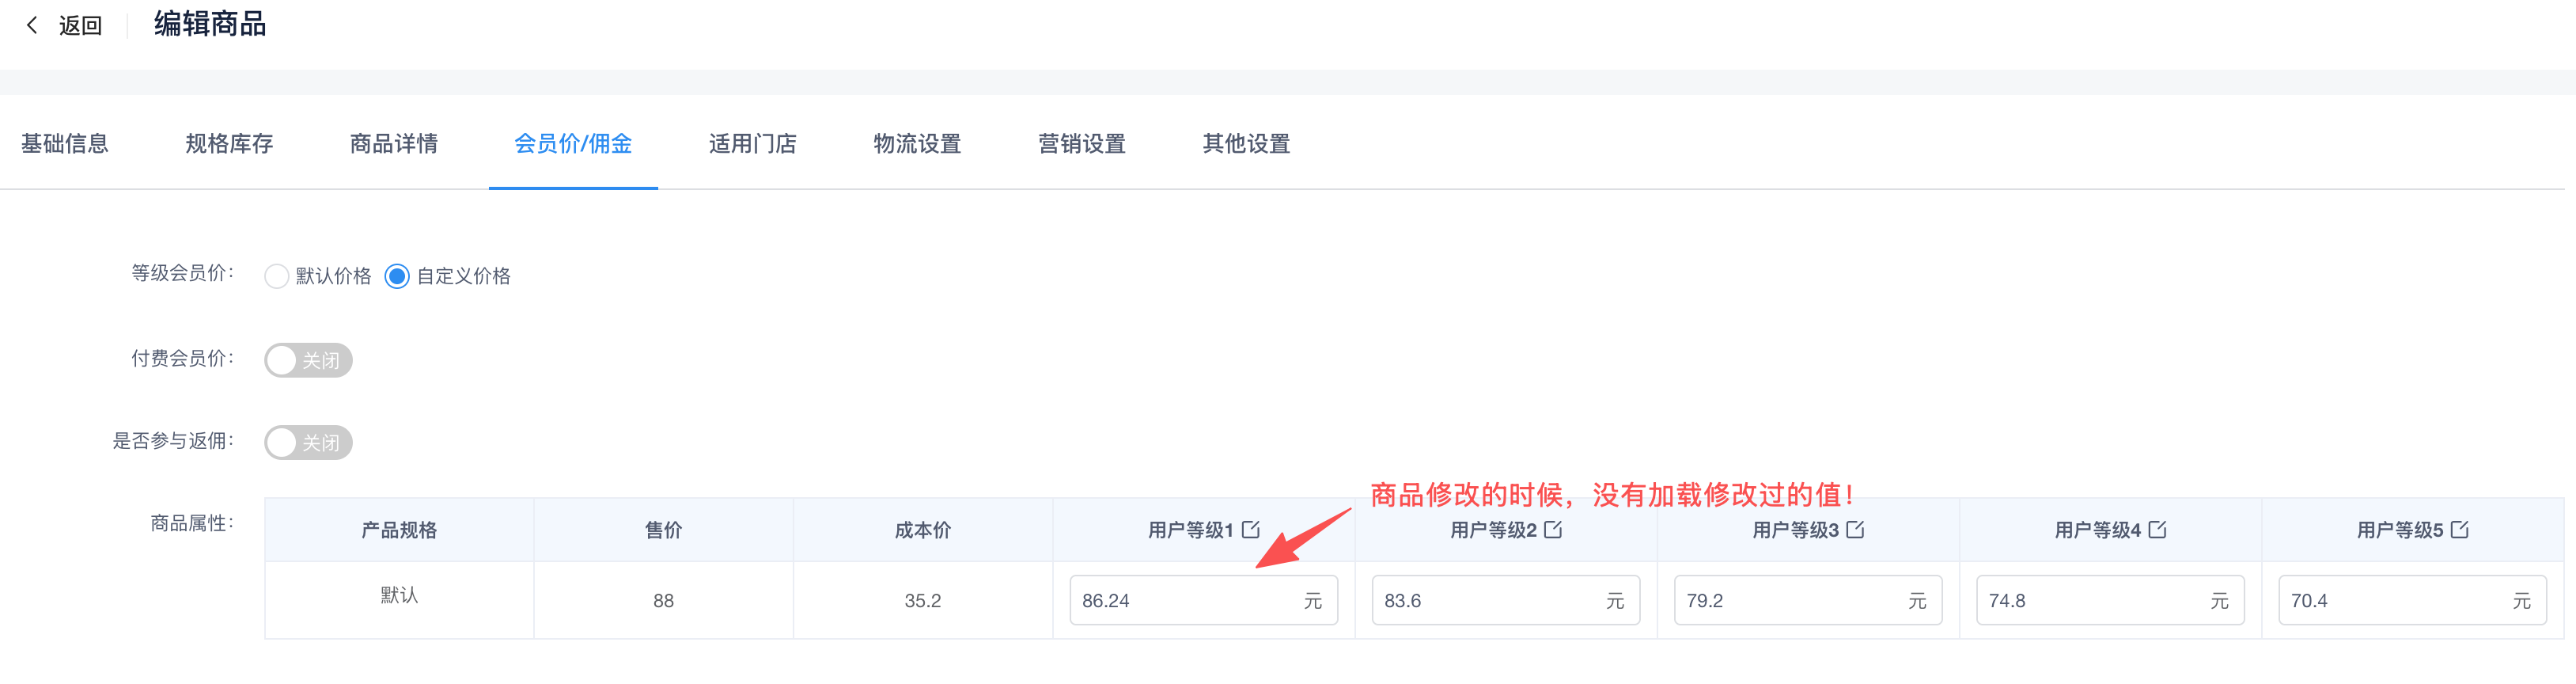The height and width of the screenshot is (684, 2576).
Task: Click the 返回 link
Action: [80, 25]
